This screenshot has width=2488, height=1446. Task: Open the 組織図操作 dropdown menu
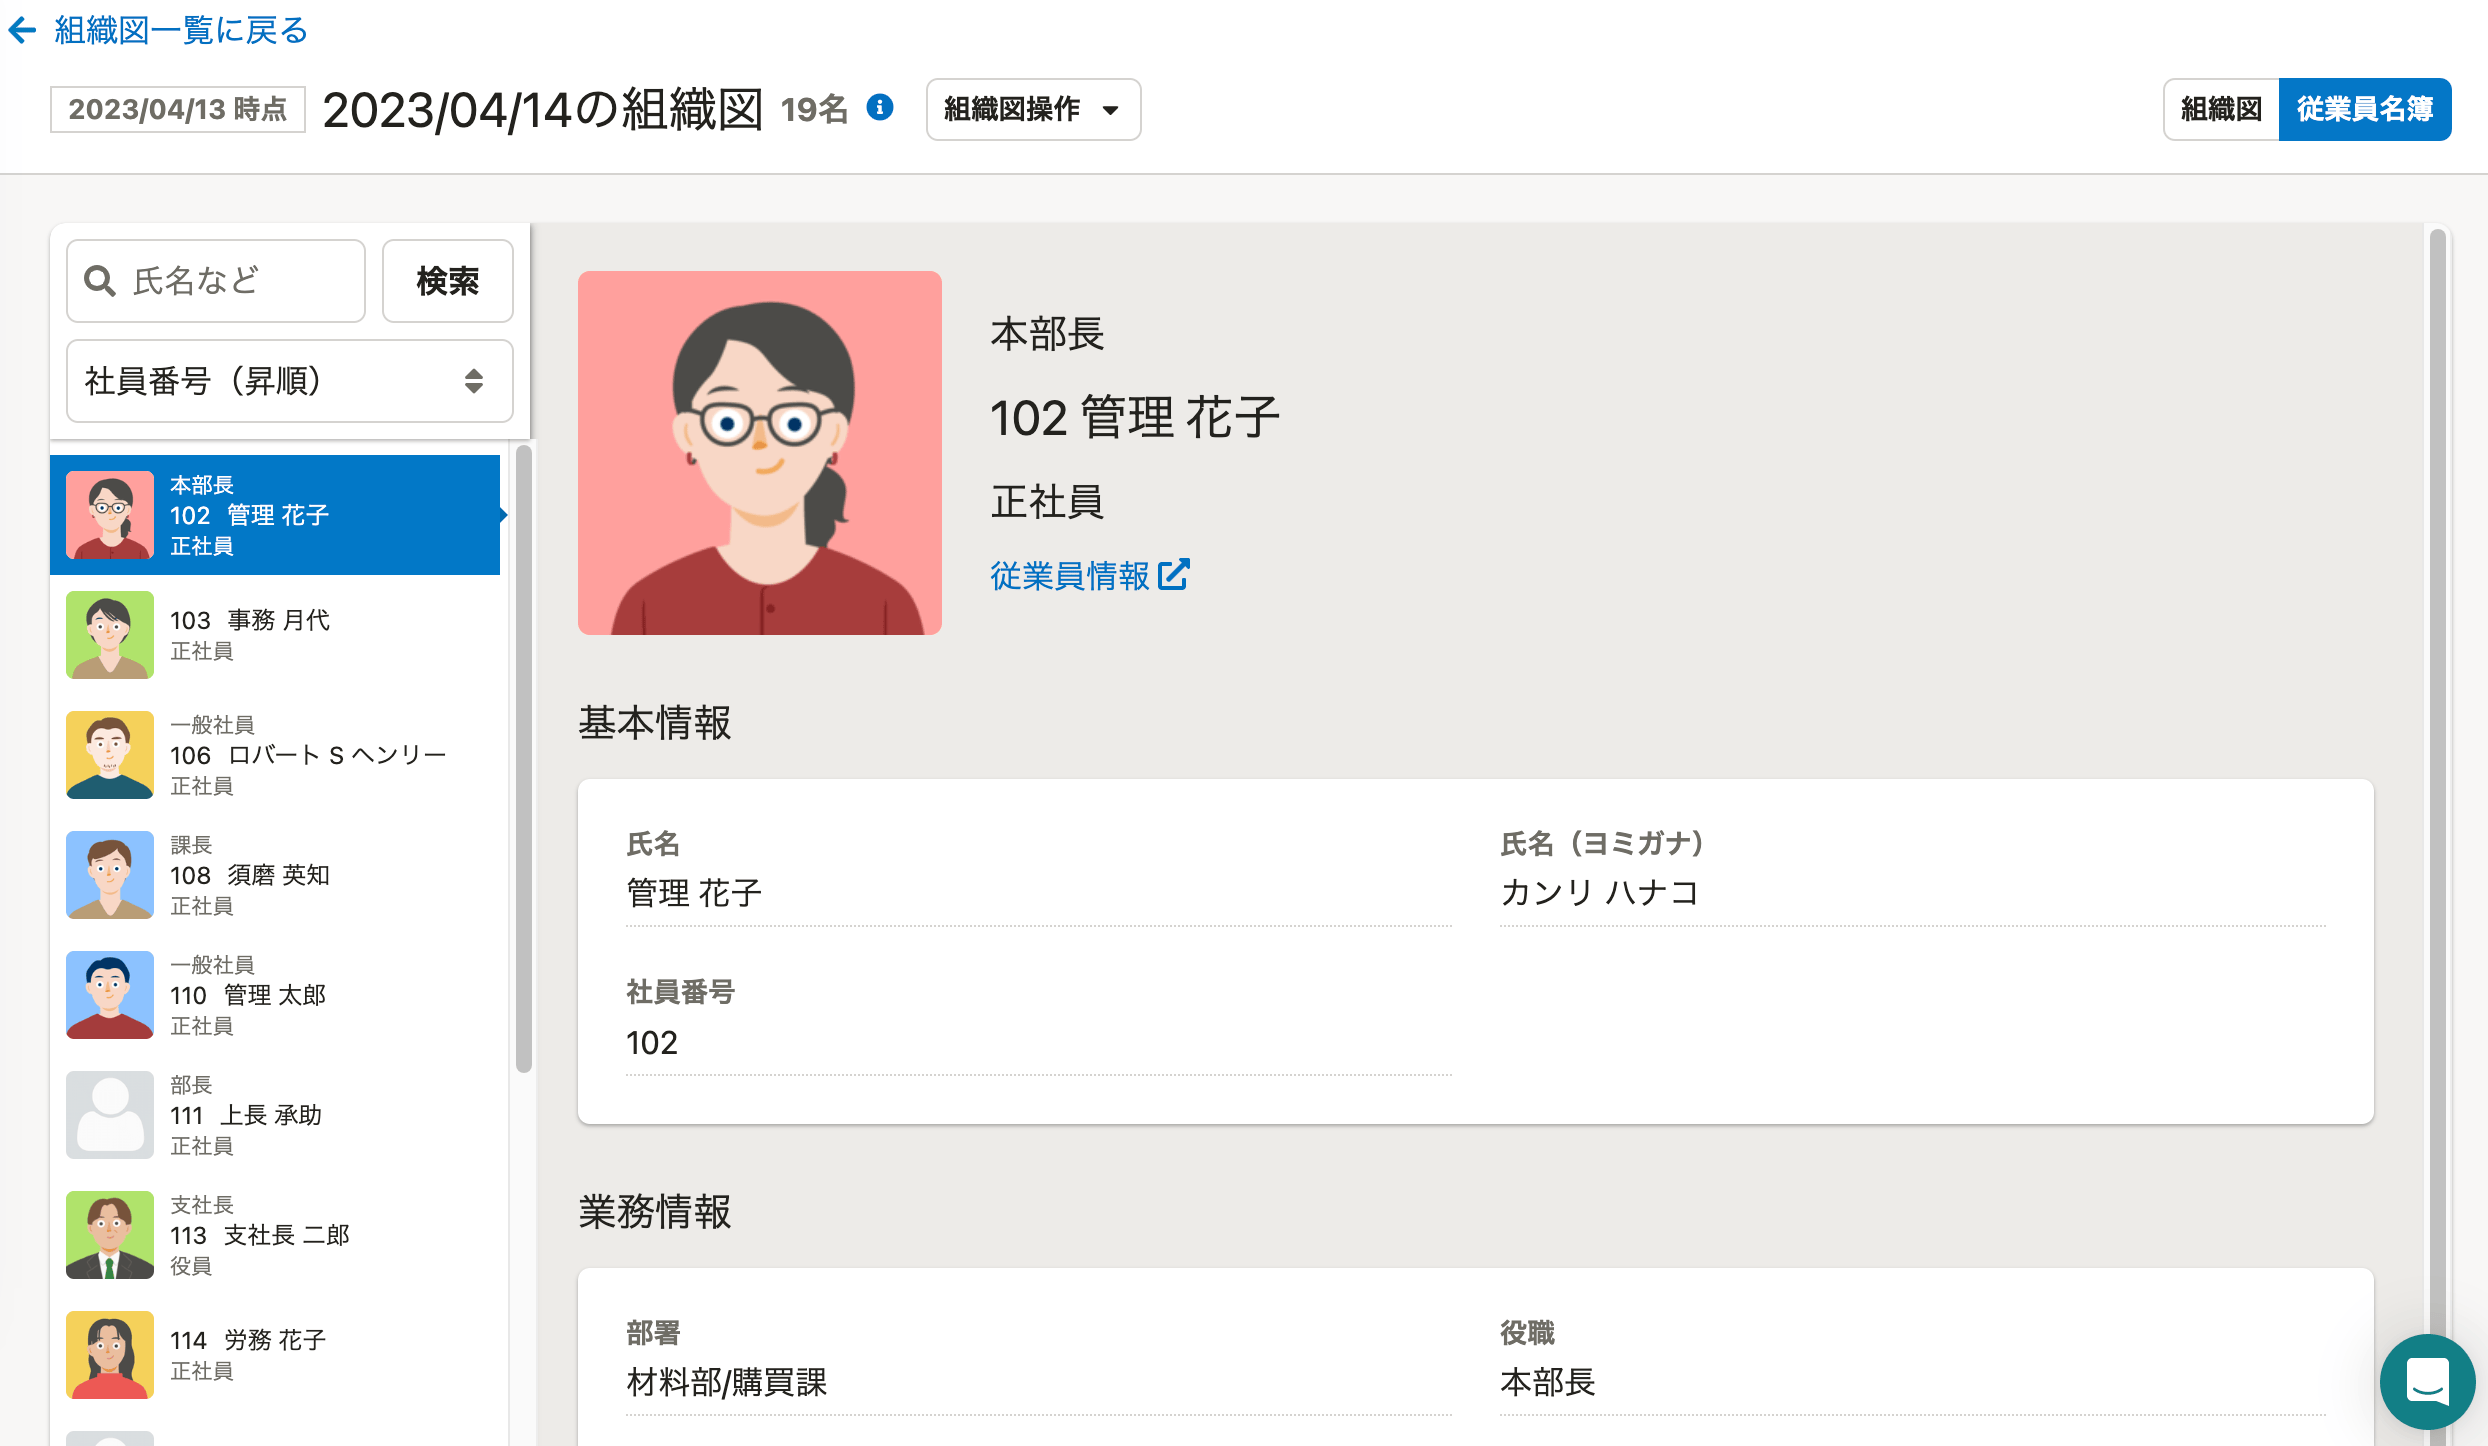(1033, 109)
